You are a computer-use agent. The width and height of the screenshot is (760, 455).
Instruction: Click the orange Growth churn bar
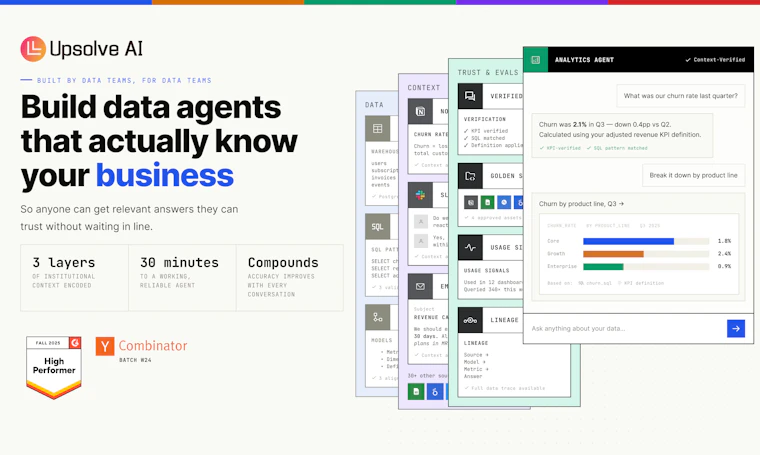pyautogui.click(x=613, y=253)
